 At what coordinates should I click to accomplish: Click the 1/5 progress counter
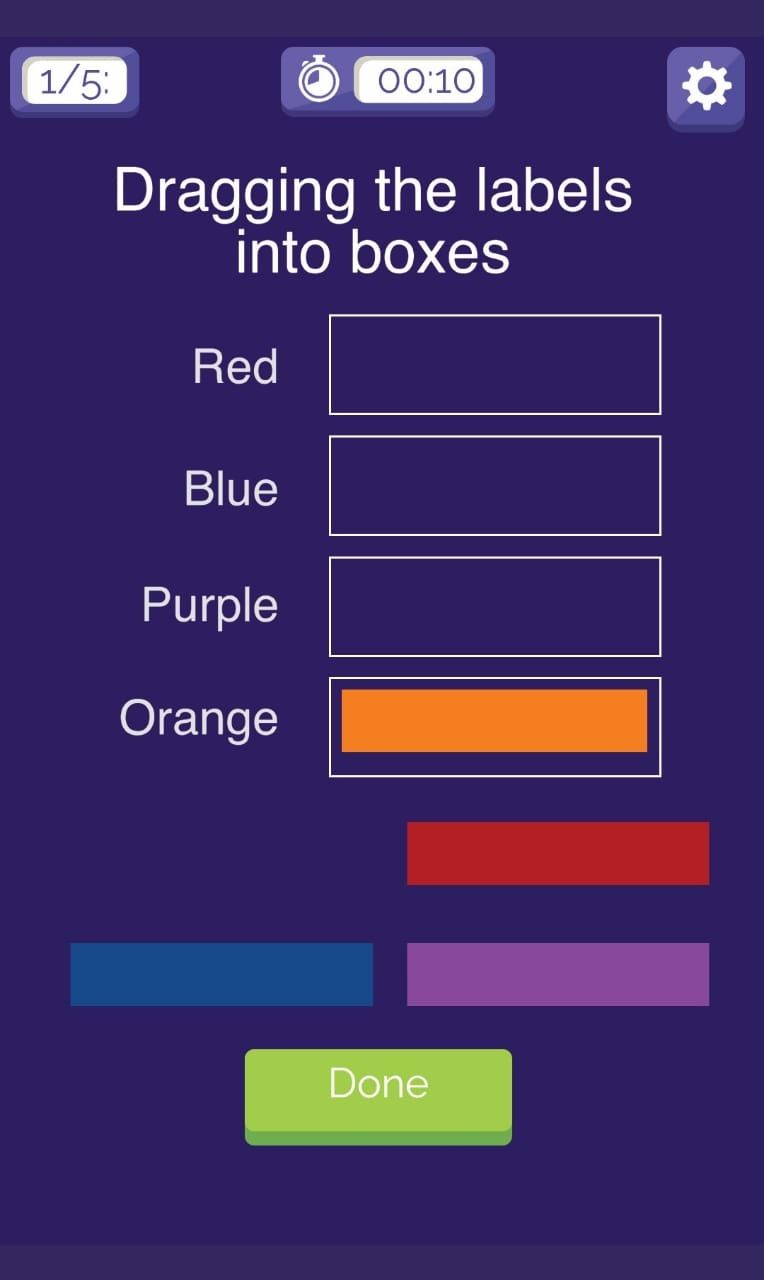tap(75, 82)
